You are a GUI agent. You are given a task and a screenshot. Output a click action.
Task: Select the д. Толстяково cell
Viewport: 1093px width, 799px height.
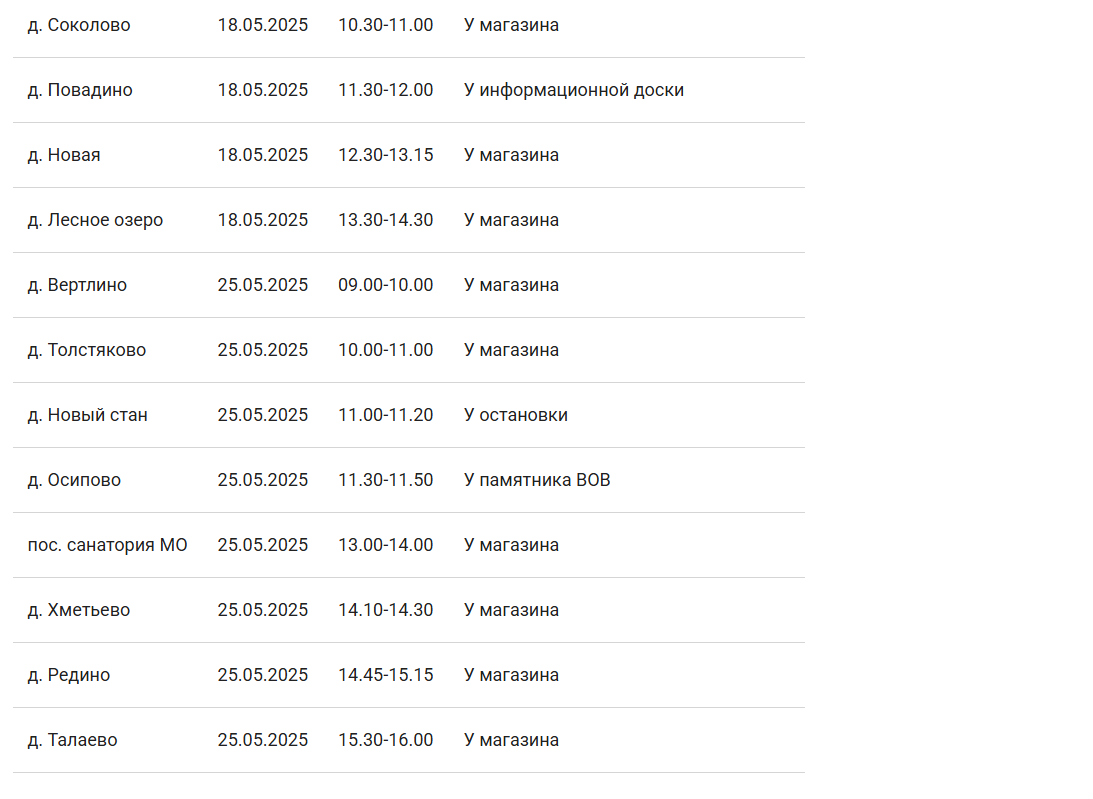point(87,350)
